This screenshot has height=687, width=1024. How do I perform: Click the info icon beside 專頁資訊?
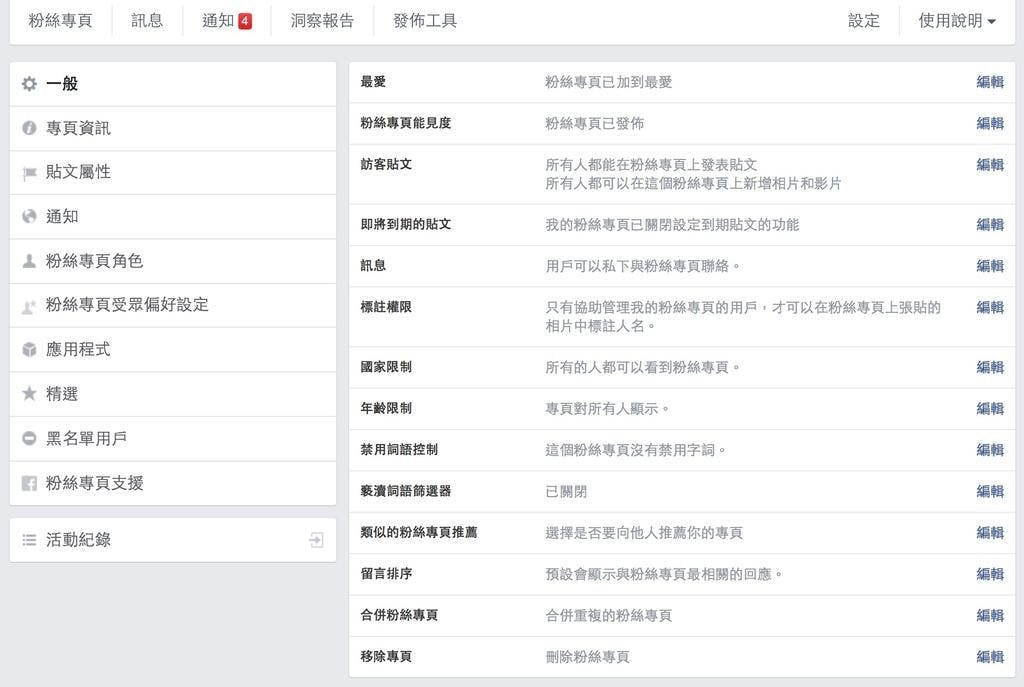pyautogui.click(x=29, y=129)
